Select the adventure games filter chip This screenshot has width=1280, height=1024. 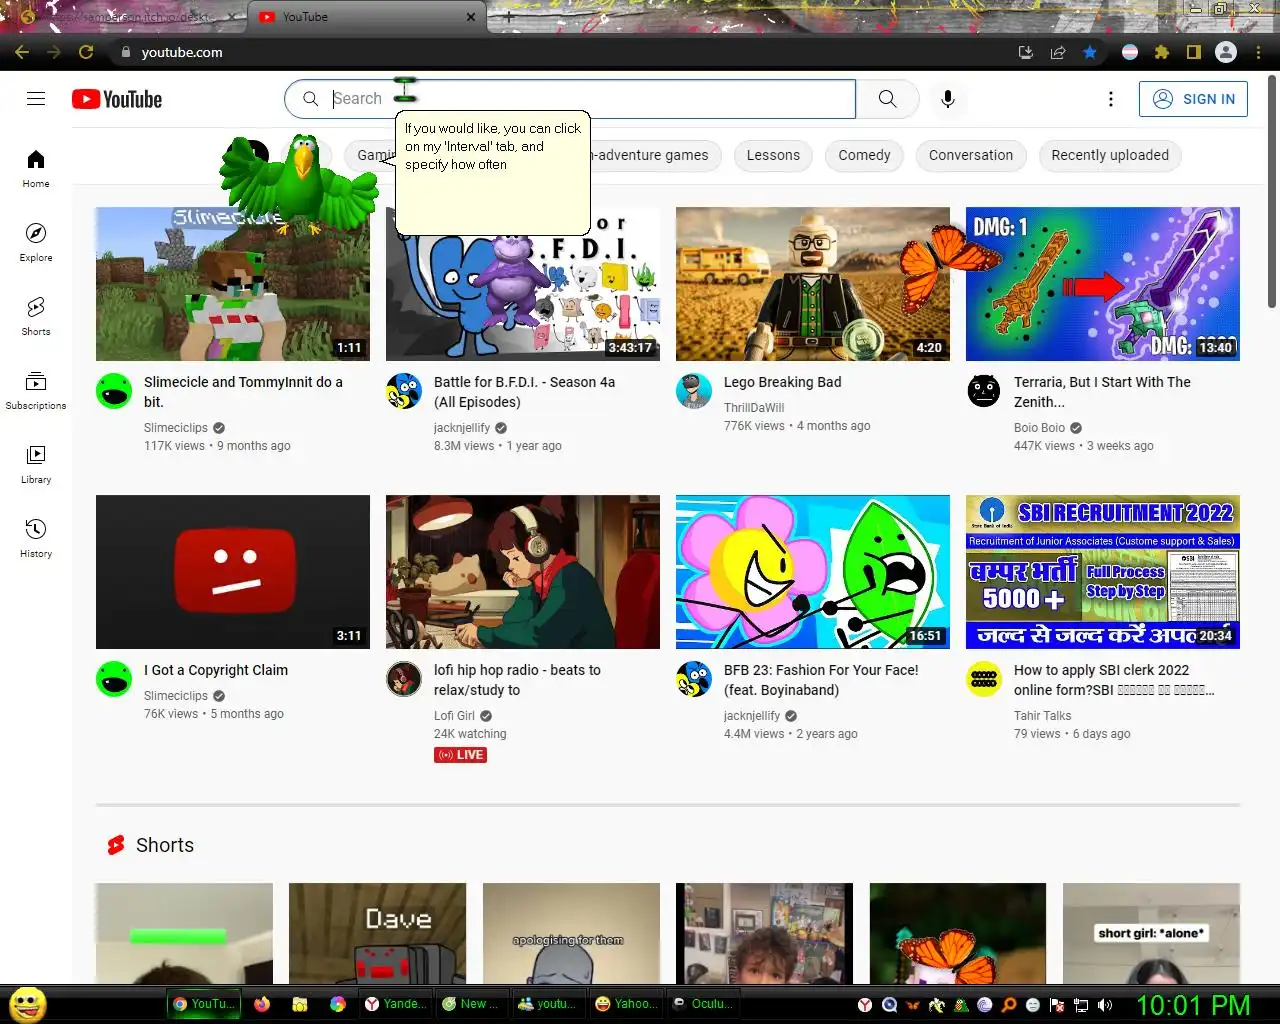[655, 155]
